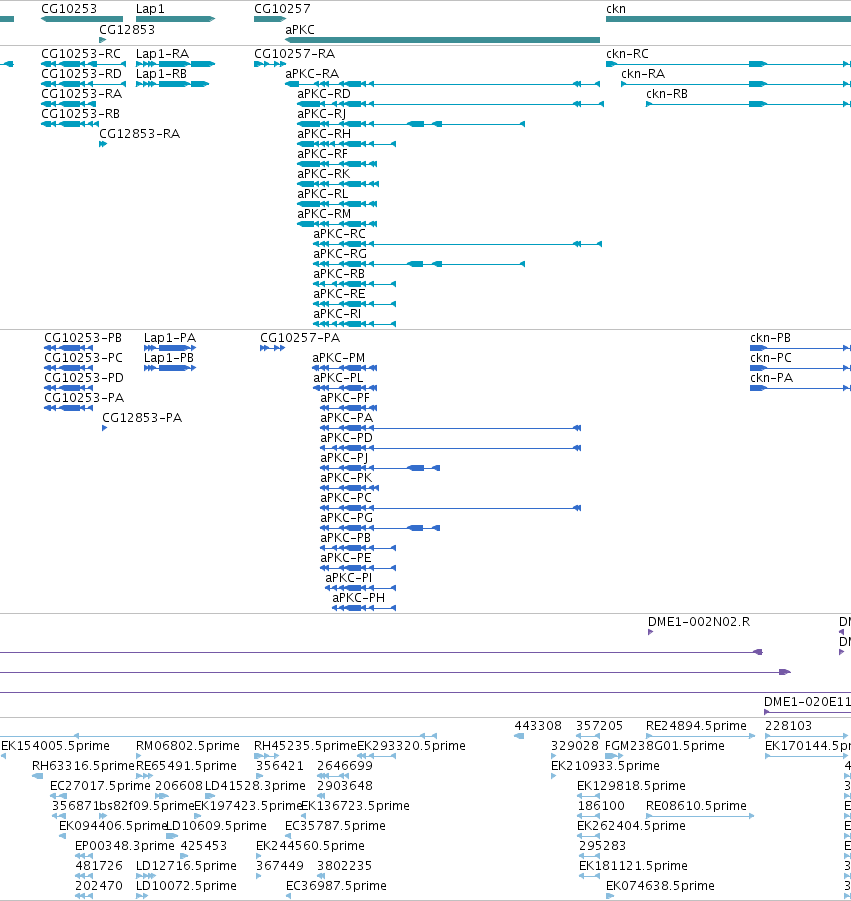Image resolution: width=851 pixels, height=901 pixels.
Task: Open transcript CG10257-RA
Action: point(295,54)
